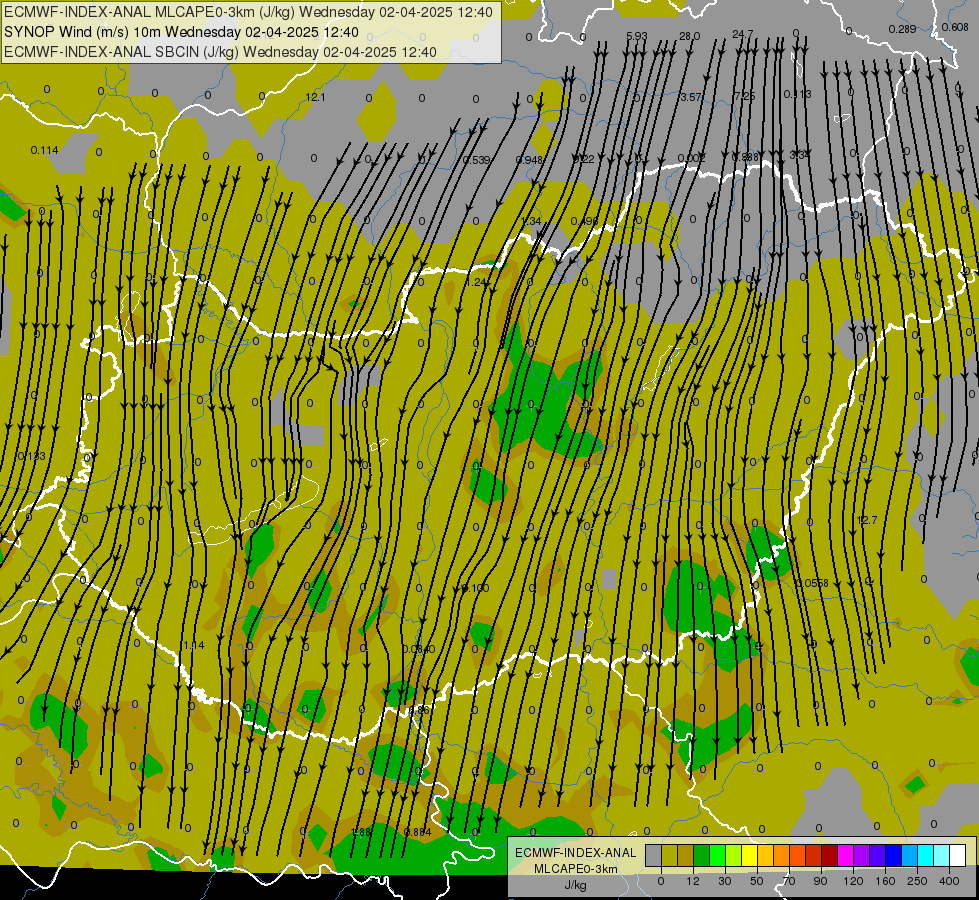
Task: Click the legend label 'MLCAPE0-3km'
Action: pos(575,869)
